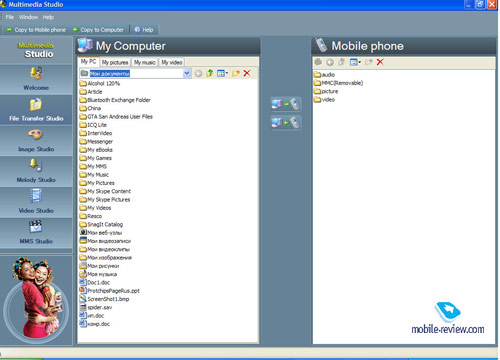Screen dimensions: 500x360
Task: Create new folder in My Computer pane
Action: click(236, 73)
